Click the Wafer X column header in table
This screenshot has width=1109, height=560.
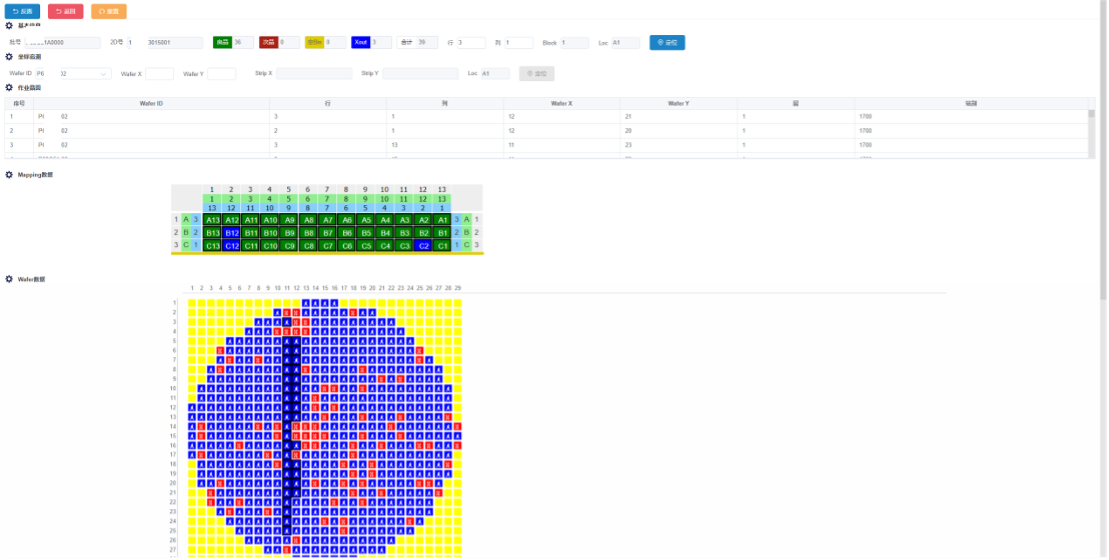click(x=562, y=104)
